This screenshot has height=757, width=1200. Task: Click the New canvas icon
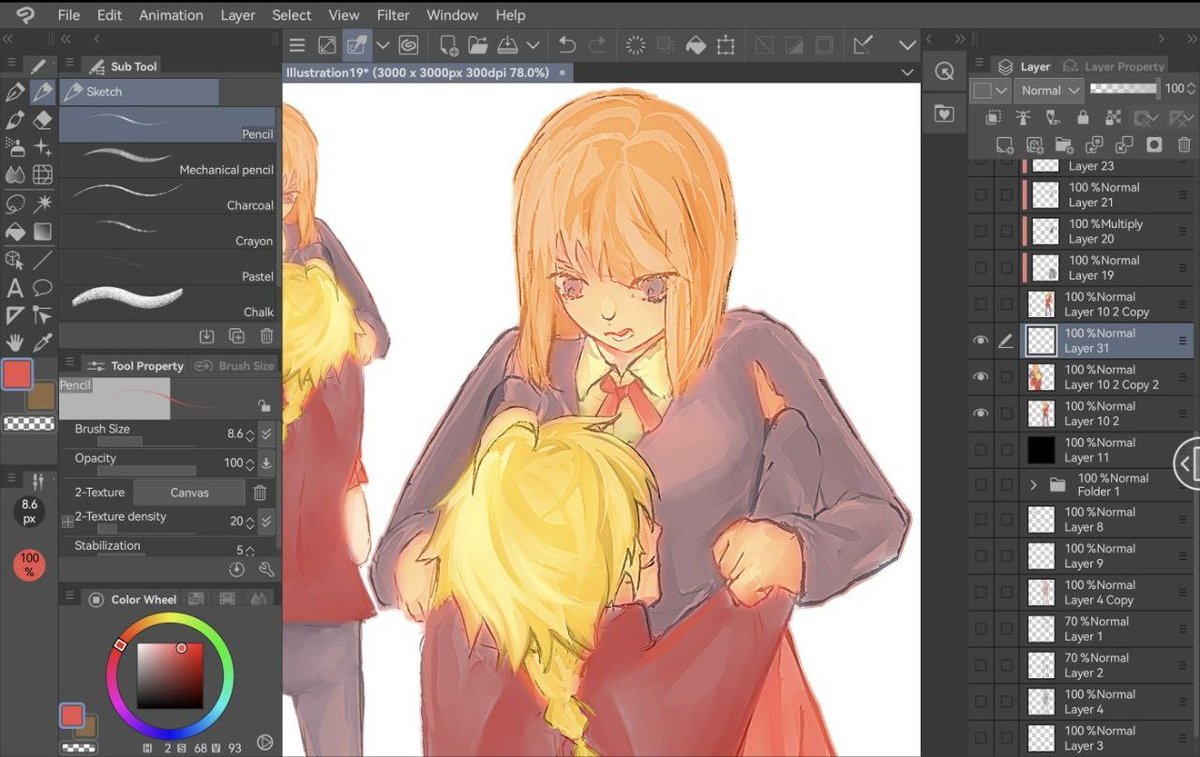pos(448,45)
